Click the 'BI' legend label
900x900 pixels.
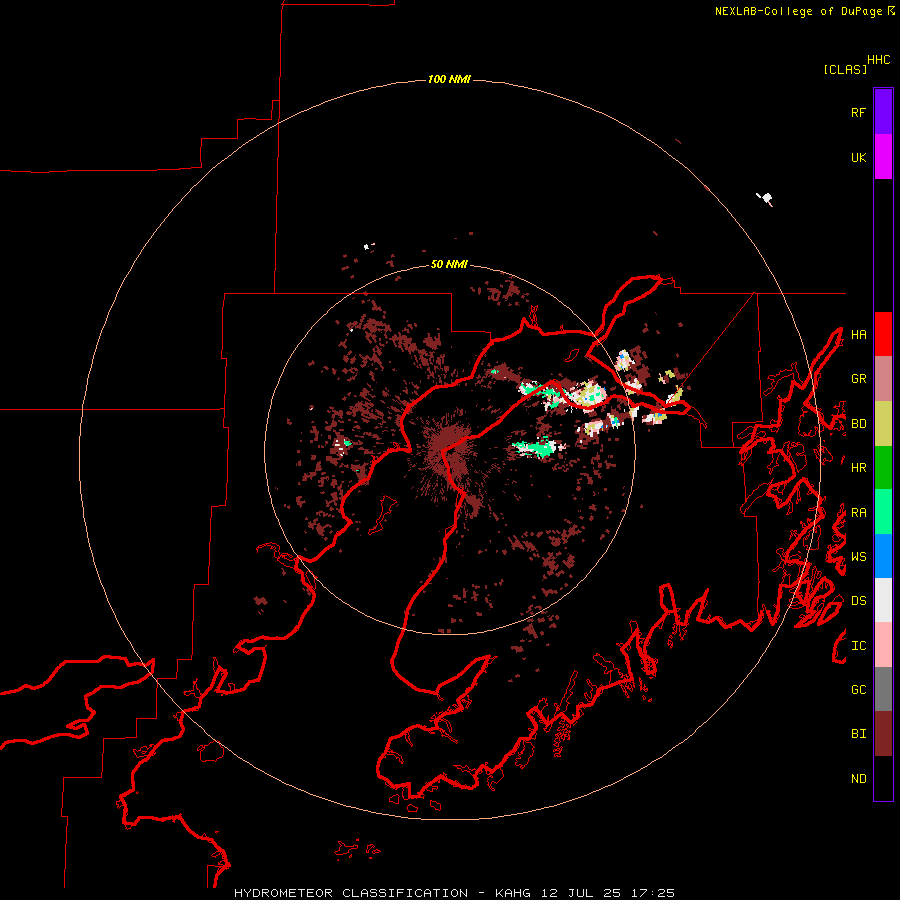pos(858,734)
